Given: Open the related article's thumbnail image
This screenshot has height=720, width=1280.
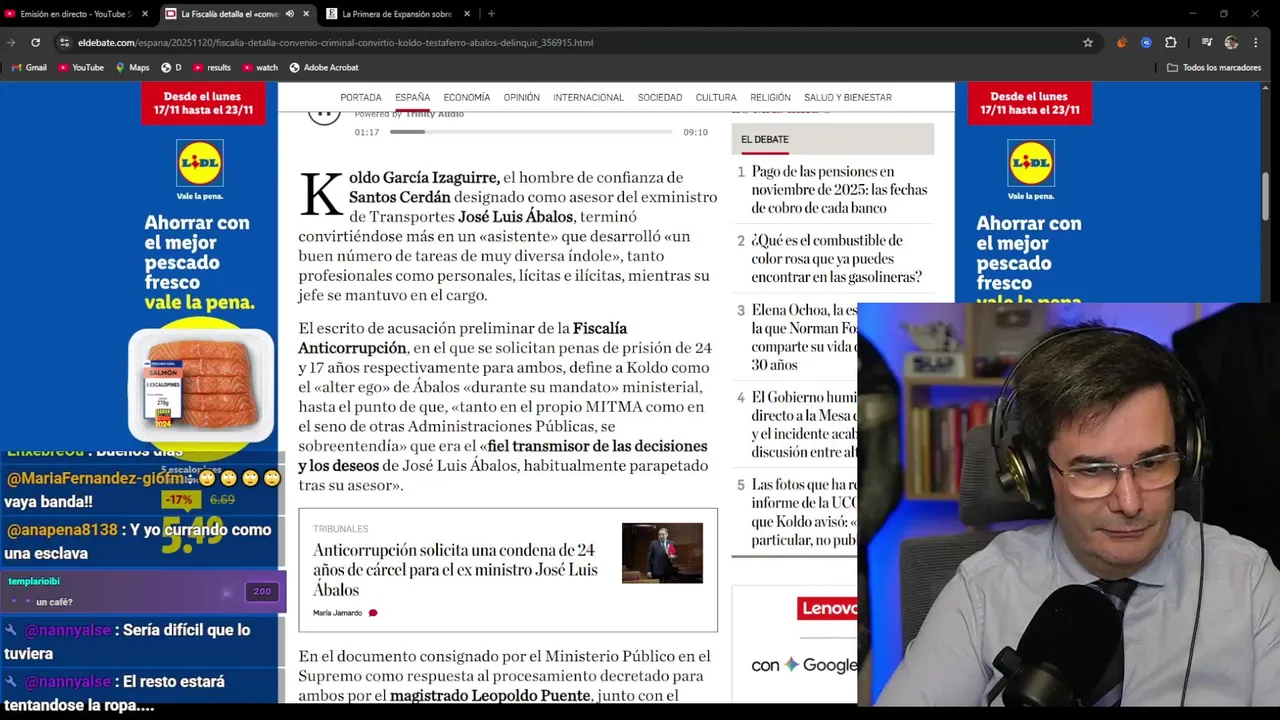Looking at the screenshot, I should [x=662, y=553].
